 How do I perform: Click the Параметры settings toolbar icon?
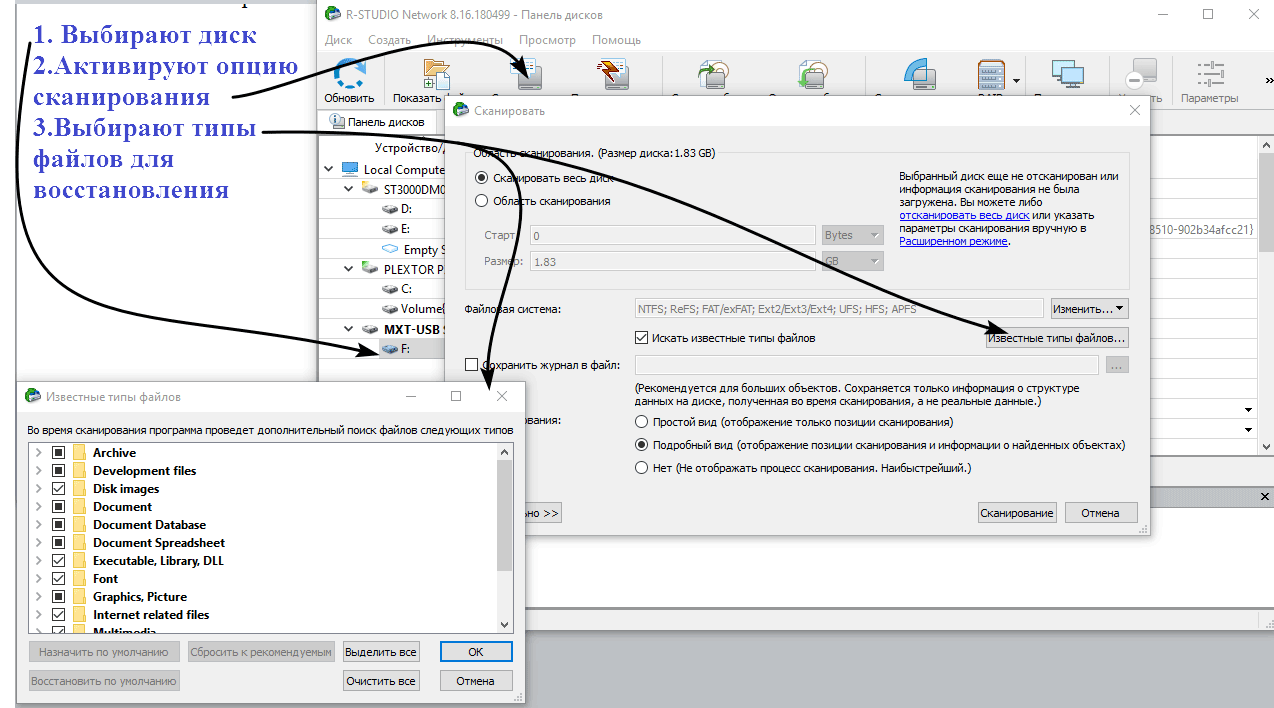[1210, 74]
